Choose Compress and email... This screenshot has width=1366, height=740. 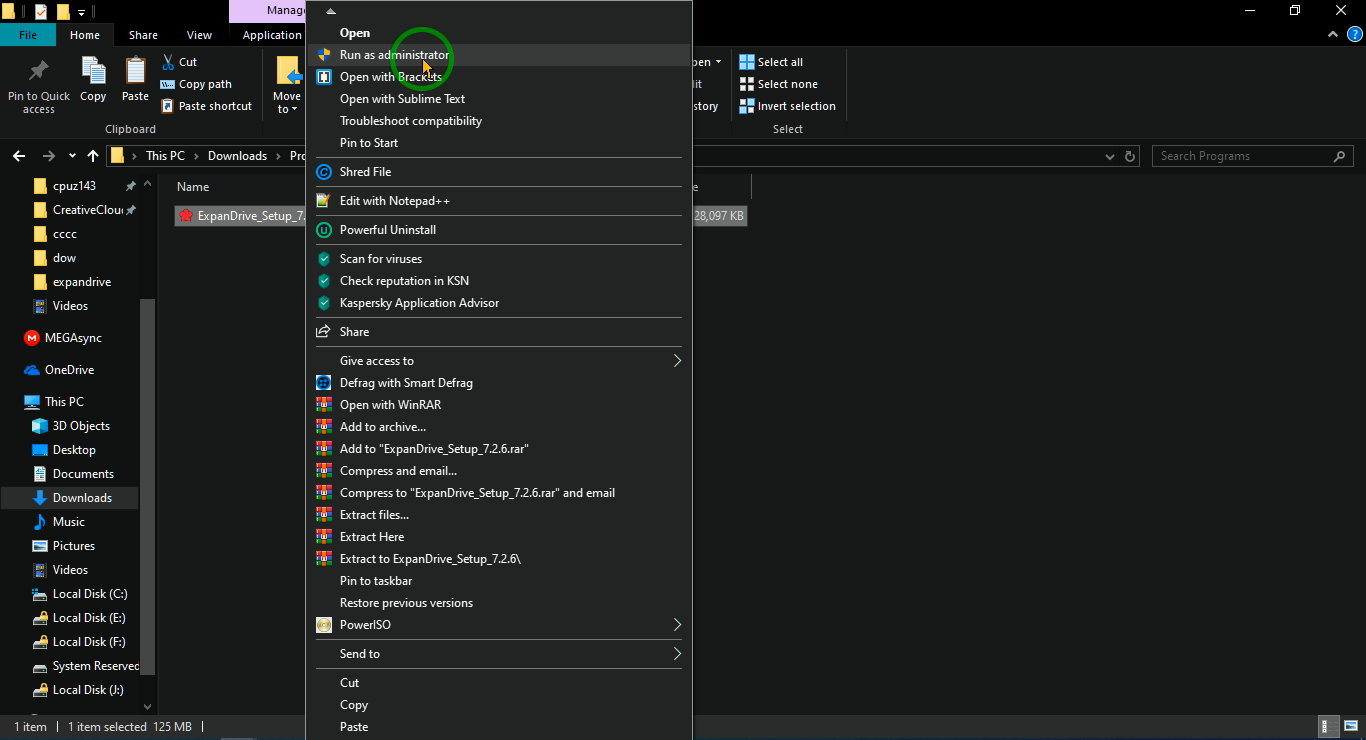[498, 471]
